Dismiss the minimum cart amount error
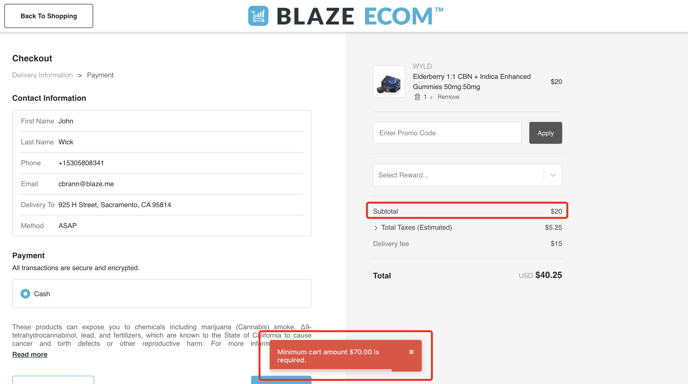Image resolution: width=688 pixels, height=384 pixels. [411, 352]
